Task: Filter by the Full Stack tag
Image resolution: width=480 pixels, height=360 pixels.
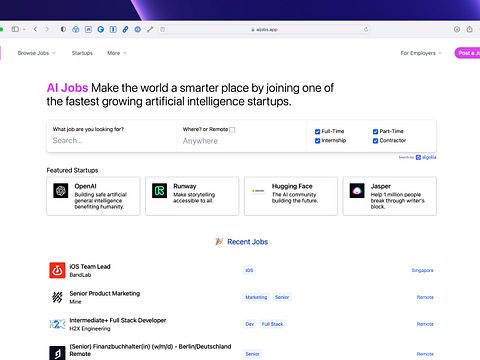Action: click(x=272, y=324)
